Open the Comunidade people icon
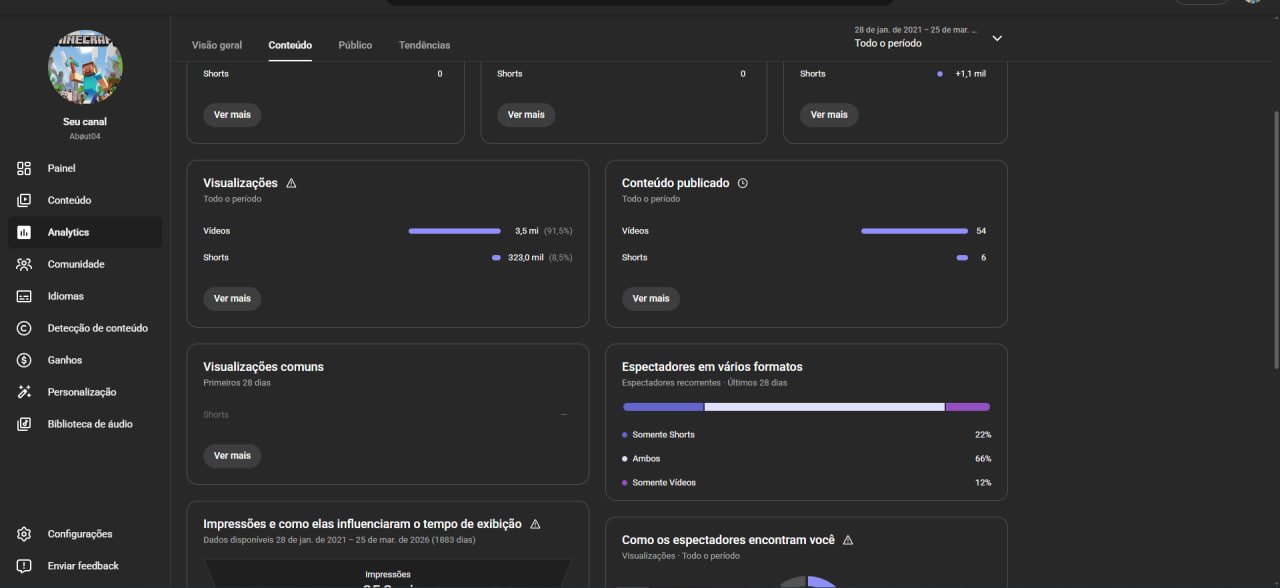1280x588 pixels. [24, 264]
